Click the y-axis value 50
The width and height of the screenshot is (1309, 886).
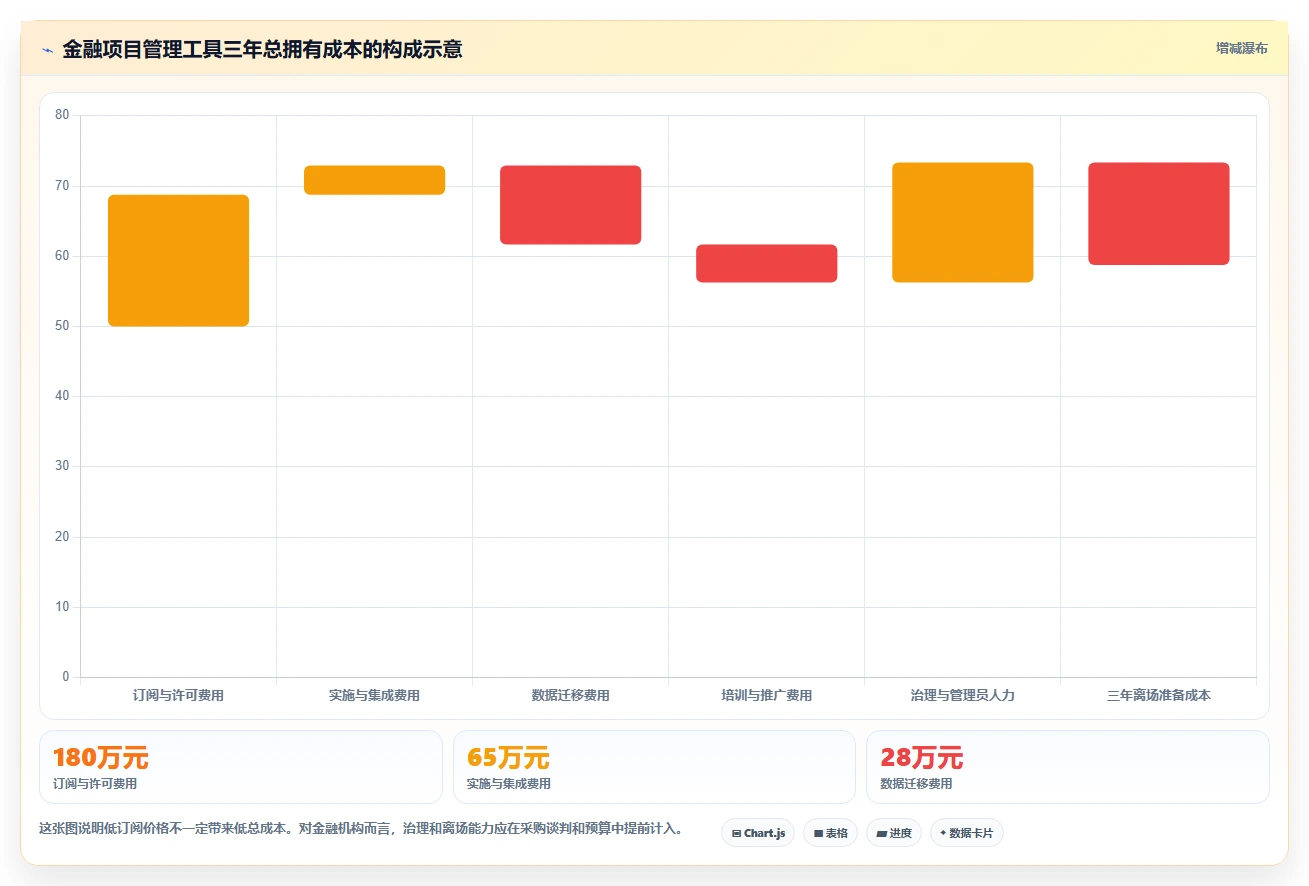coord(62,326)
